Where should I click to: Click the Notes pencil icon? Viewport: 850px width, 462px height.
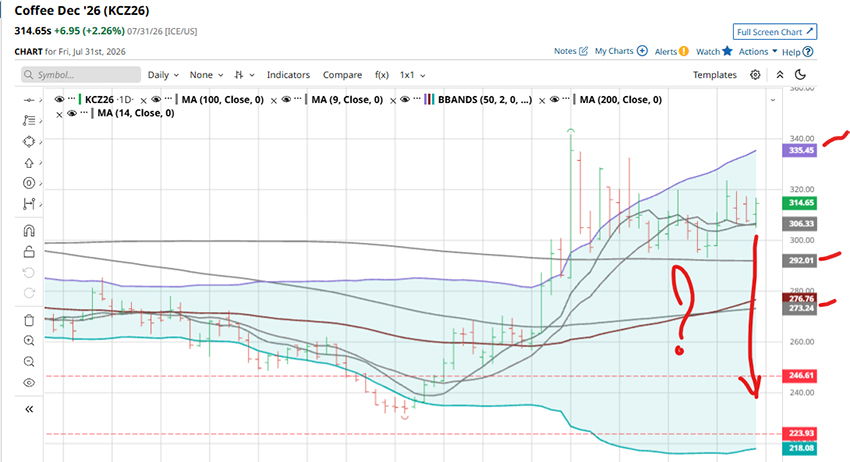583,51
